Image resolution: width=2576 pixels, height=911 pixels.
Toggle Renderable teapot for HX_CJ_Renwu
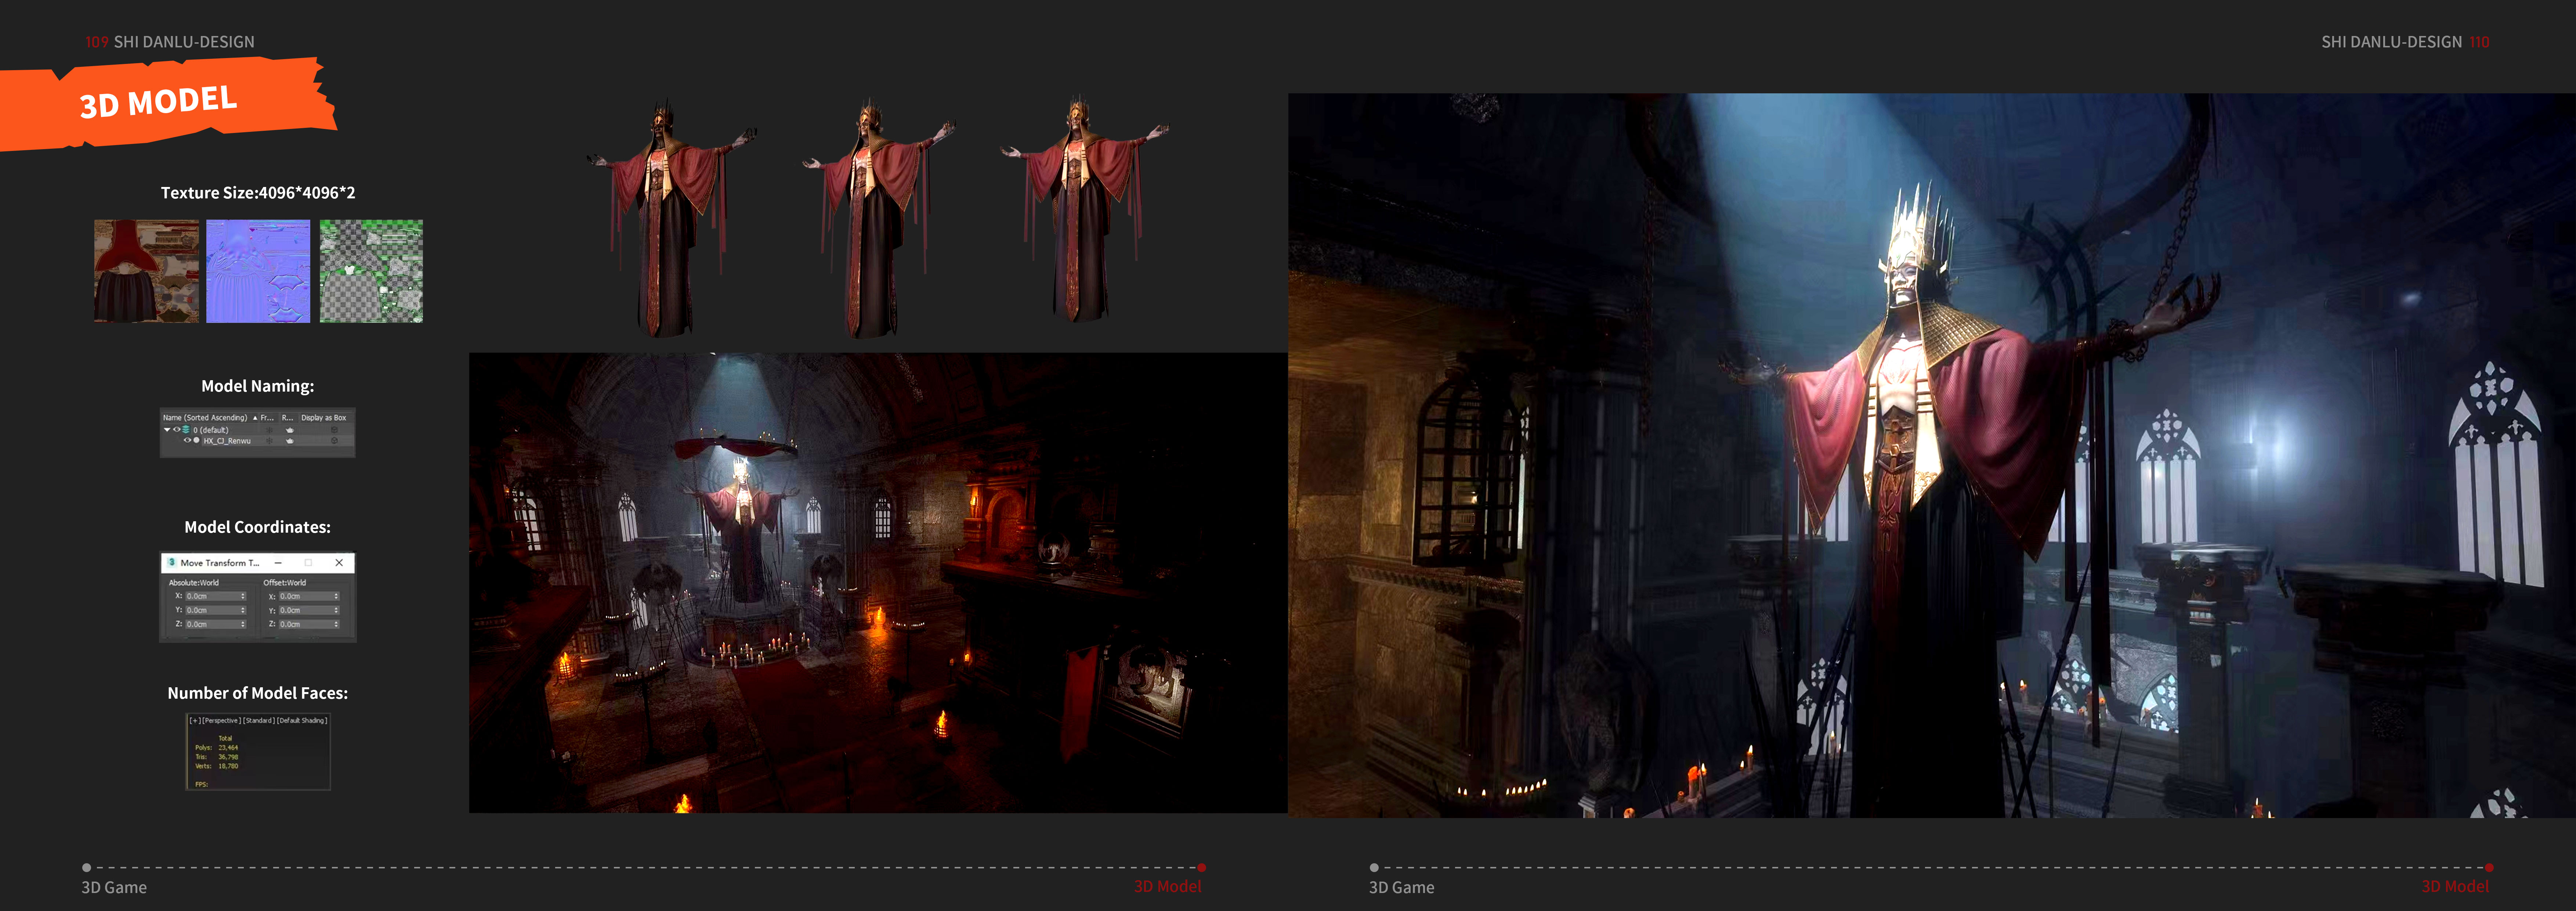pos(290,441)
